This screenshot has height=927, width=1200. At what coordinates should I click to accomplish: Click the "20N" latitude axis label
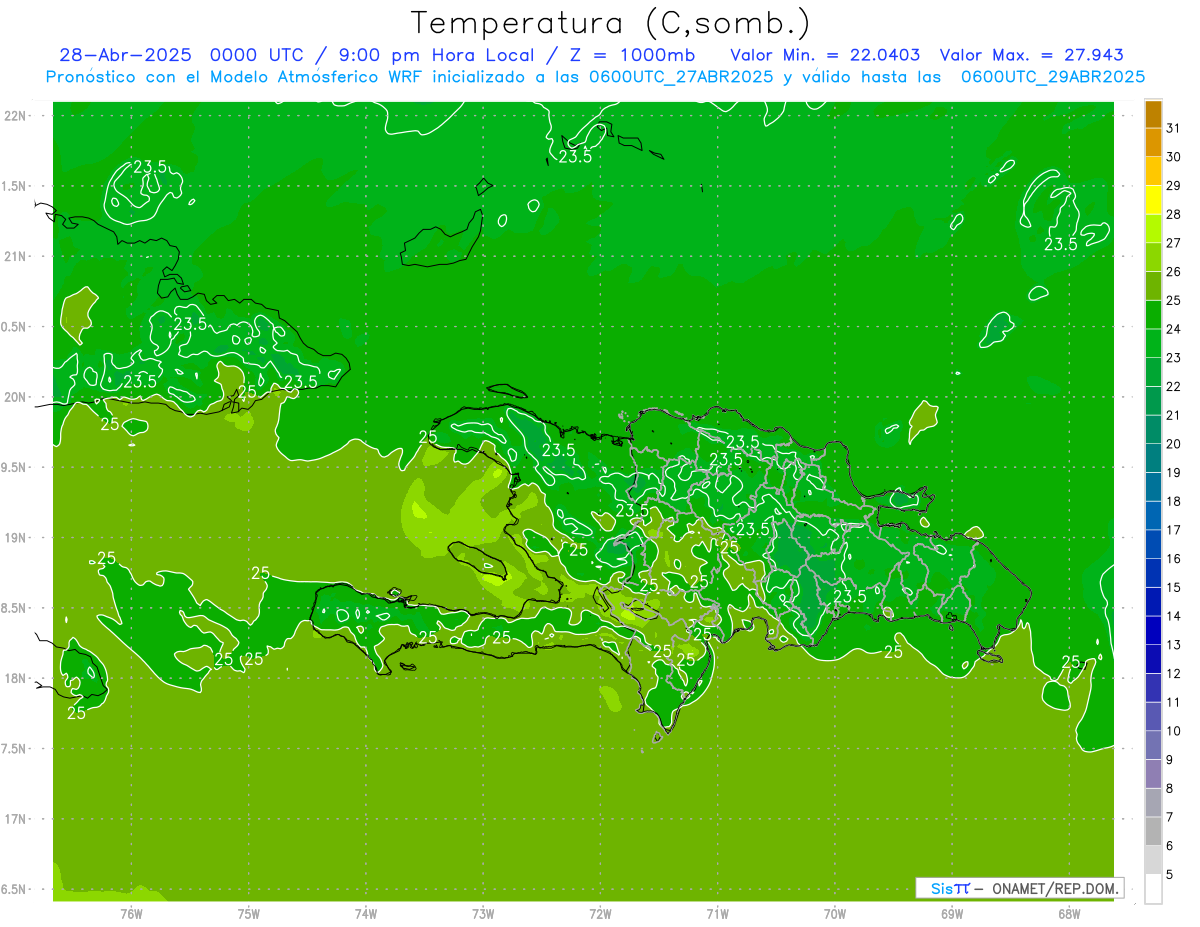pos(14,397)
